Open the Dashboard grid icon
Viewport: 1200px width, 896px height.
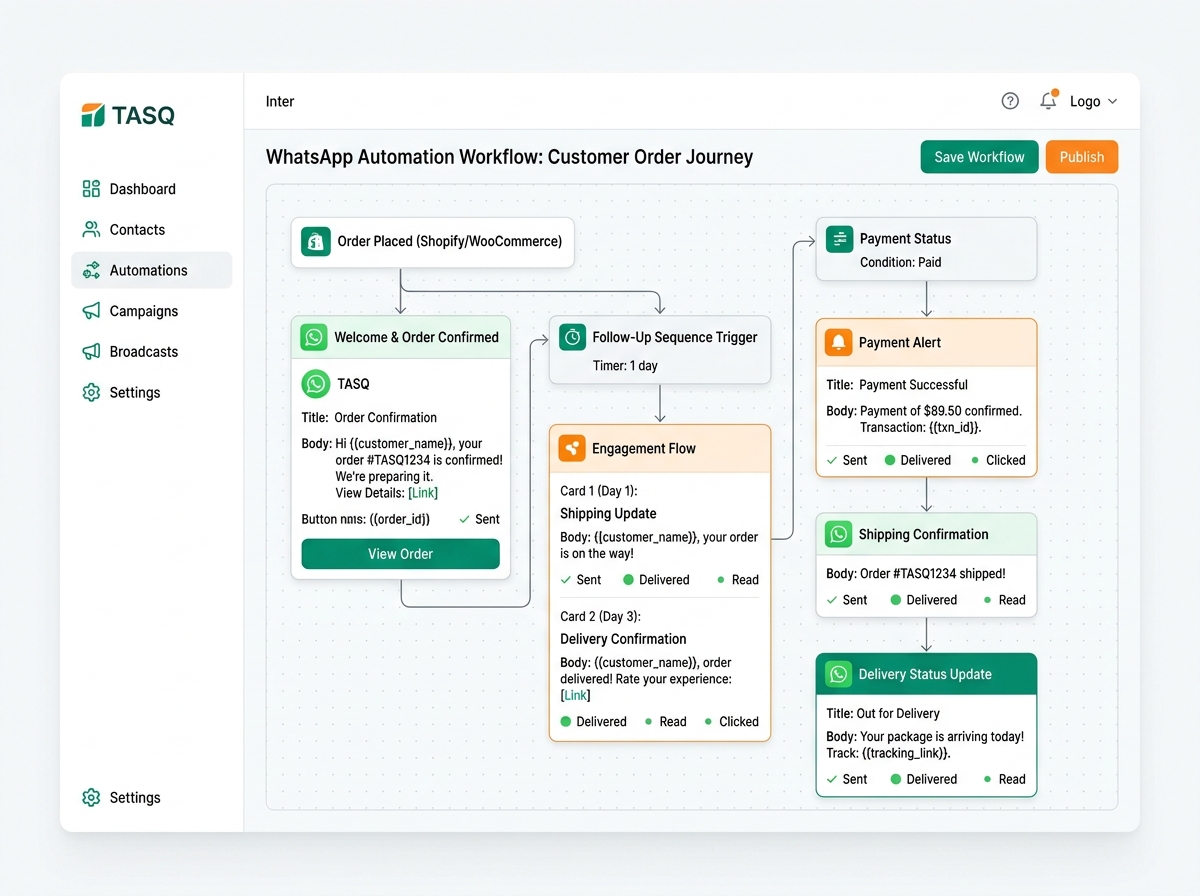pyautogui.click(x=91, y=189)
